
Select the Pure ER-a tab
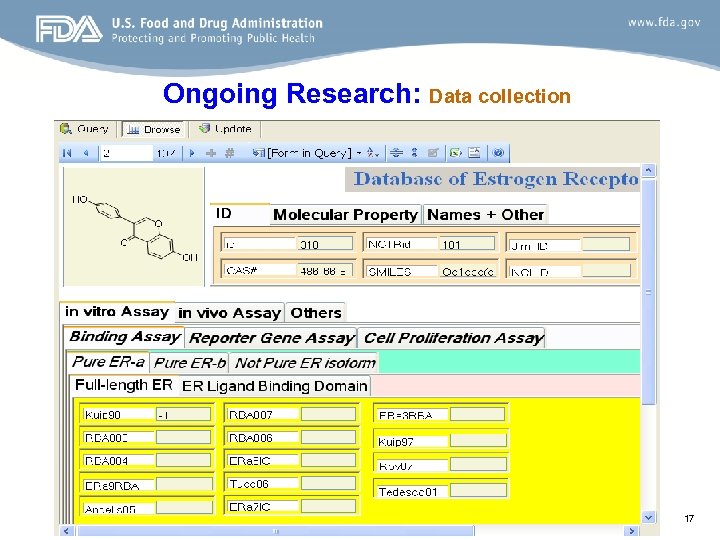[108, 362]
